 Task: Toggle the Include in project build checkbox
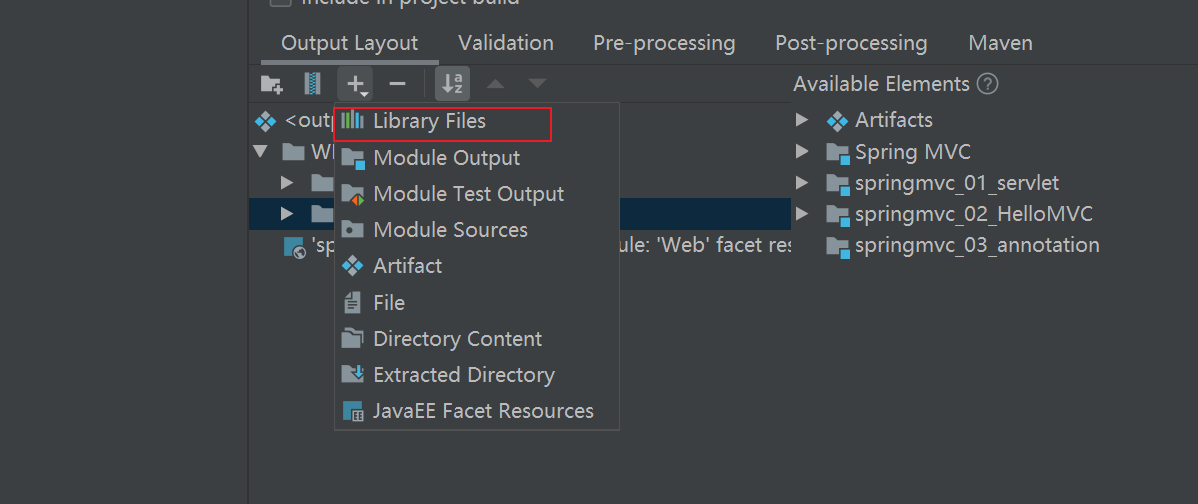280,2
